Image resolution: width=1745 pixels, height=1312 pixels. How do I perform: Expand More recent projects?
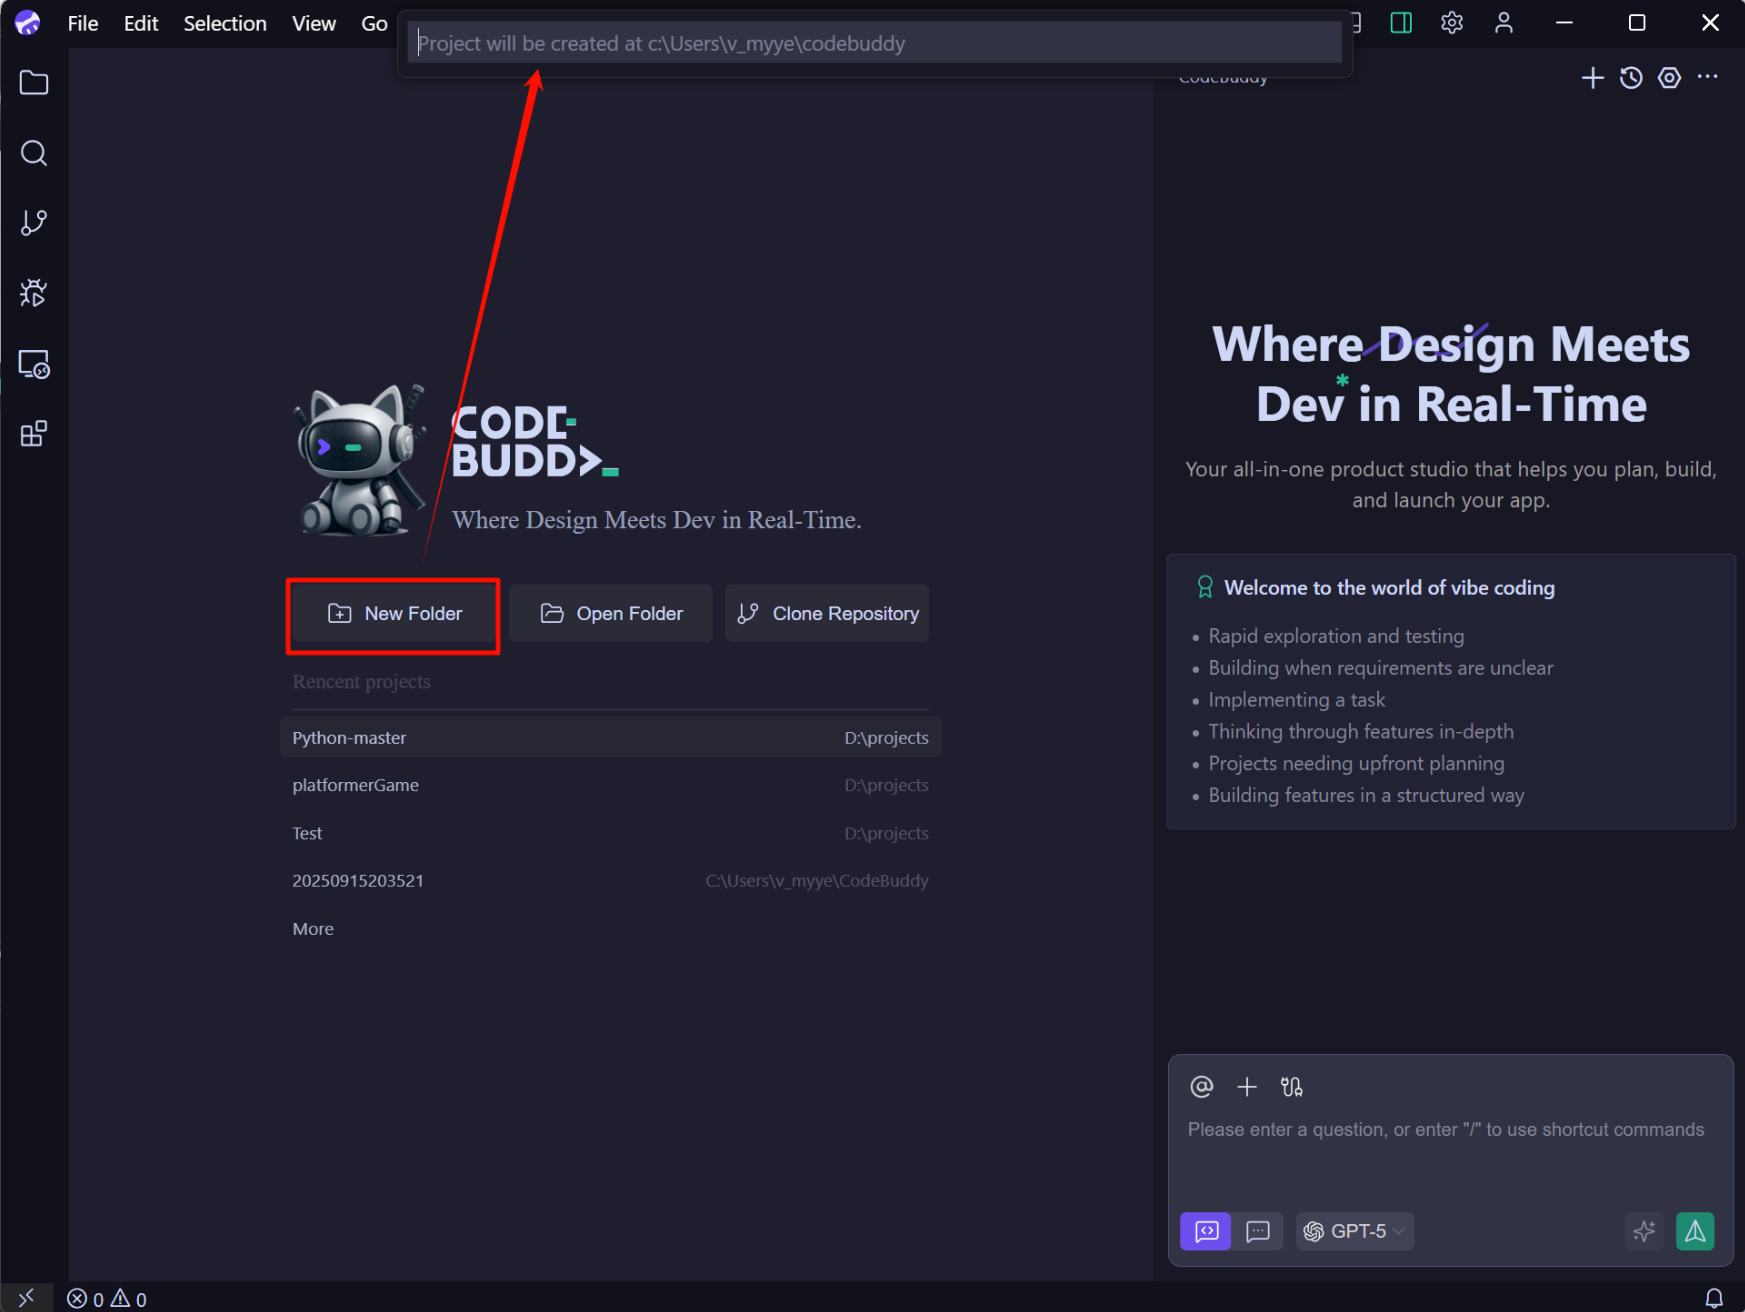click(x=313, y=929)
